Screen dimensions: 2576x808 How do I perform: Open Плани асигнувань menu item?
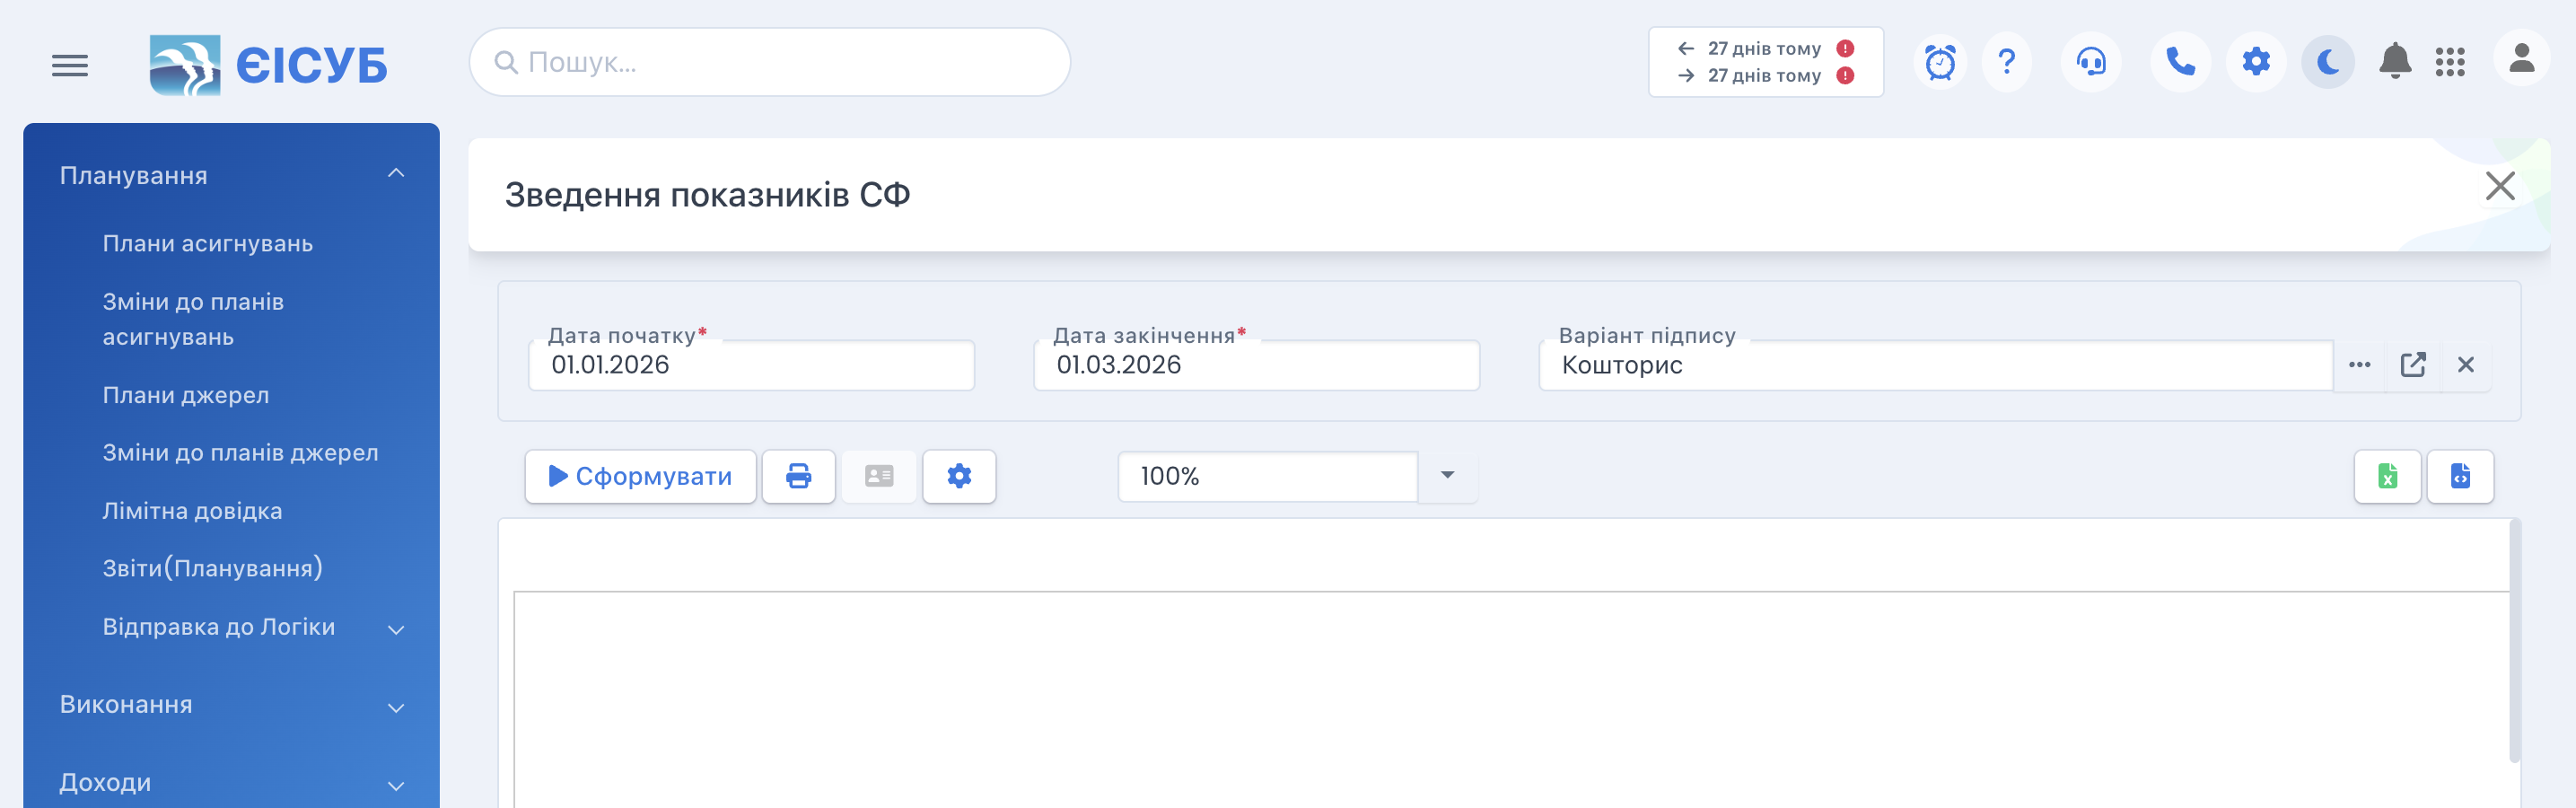click(x=208, y=243)
